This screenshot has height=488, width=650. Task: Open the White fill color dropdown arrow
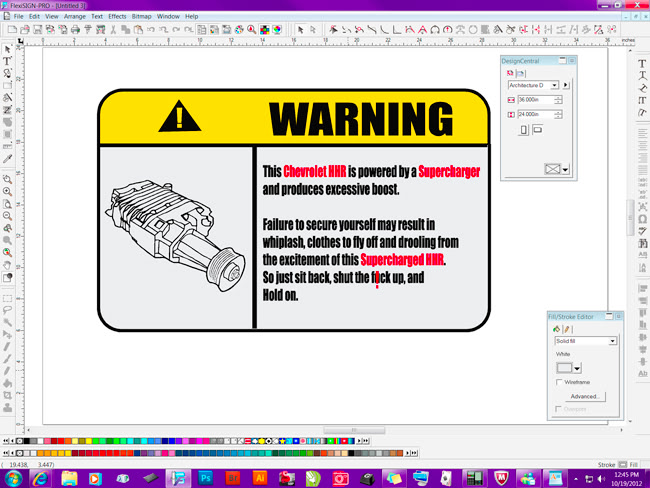point(577,368)
